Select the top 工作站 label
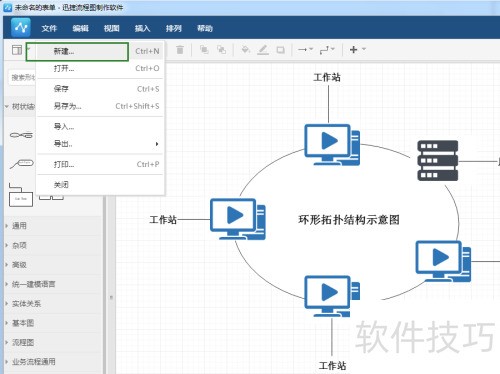Screen dimensions: 500x374 click(327, 77)
